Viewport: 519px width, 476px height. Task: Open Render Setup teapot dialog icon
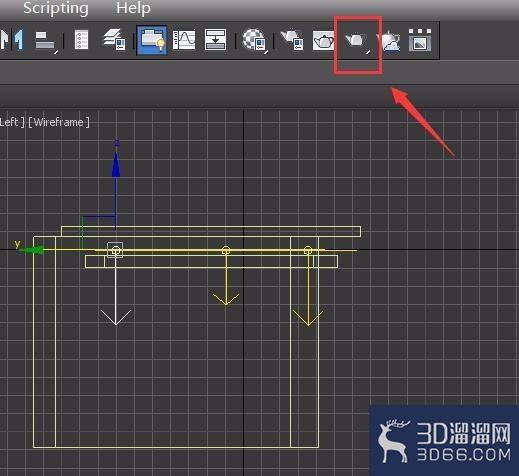[291, 40]
